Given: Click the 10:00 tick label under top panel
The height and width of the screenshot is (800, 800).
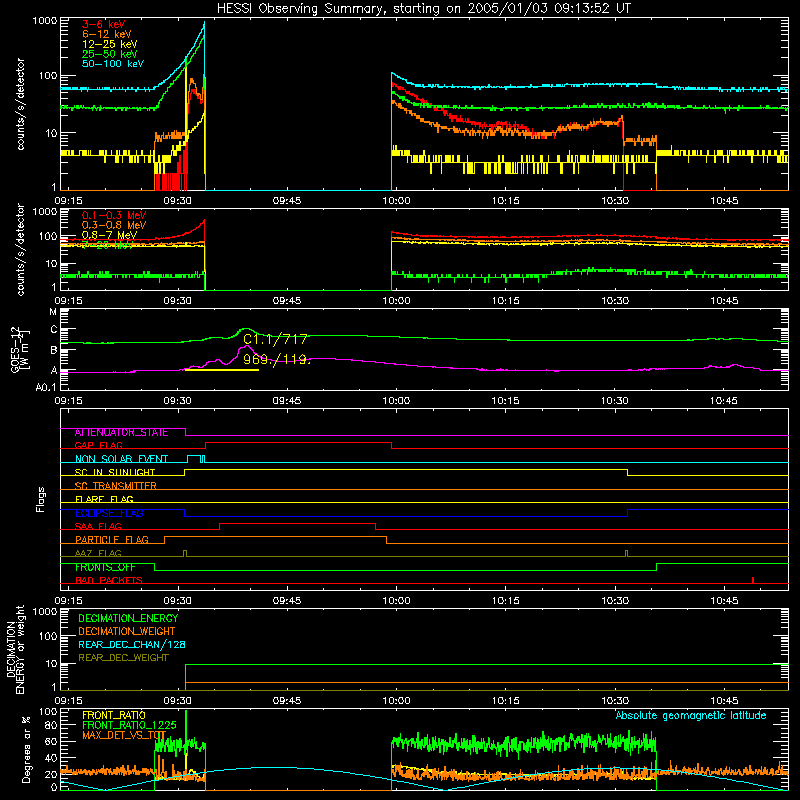Looking at the screenshot, I should [396, 201].
